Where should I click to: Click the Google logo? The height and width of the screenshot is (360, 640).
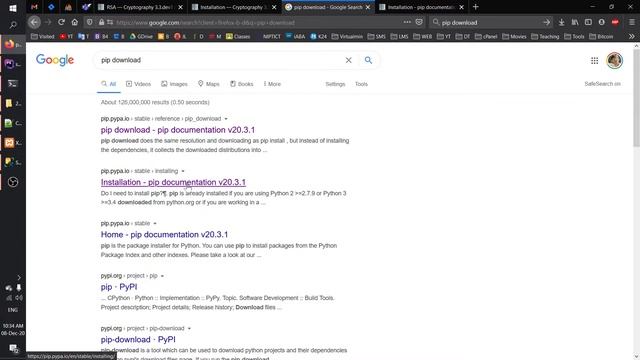tap(55, 60)
